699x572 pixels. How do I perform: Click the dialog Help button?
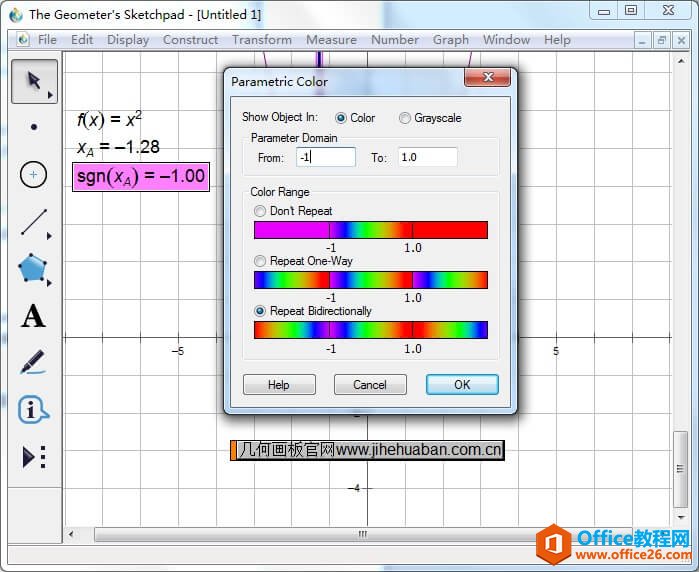(279, 384)
